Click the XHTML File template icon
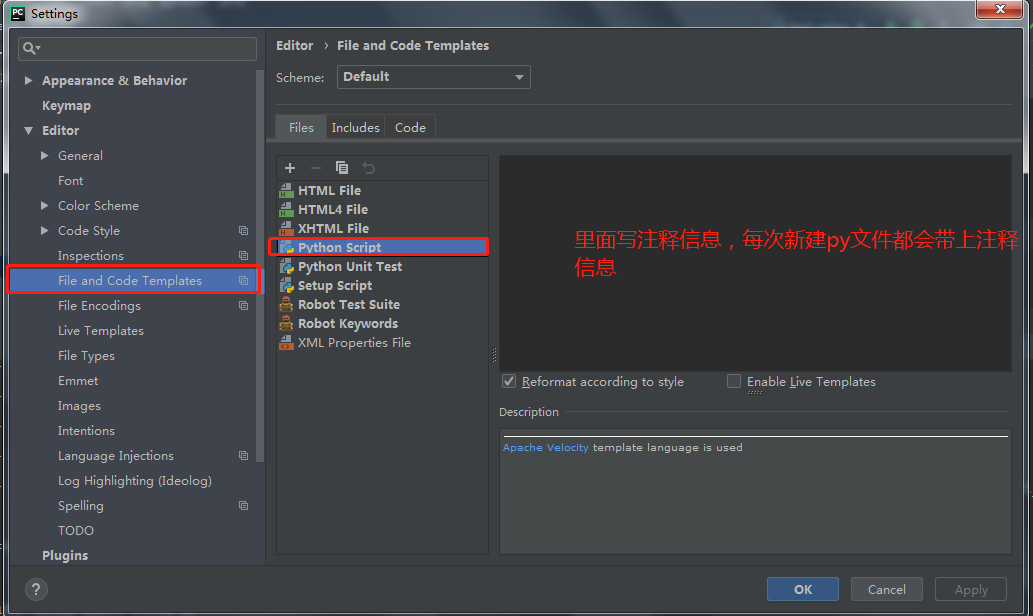Image resolution: width=1033 pixels, height=616 pixels. click(x=286, y=229)
